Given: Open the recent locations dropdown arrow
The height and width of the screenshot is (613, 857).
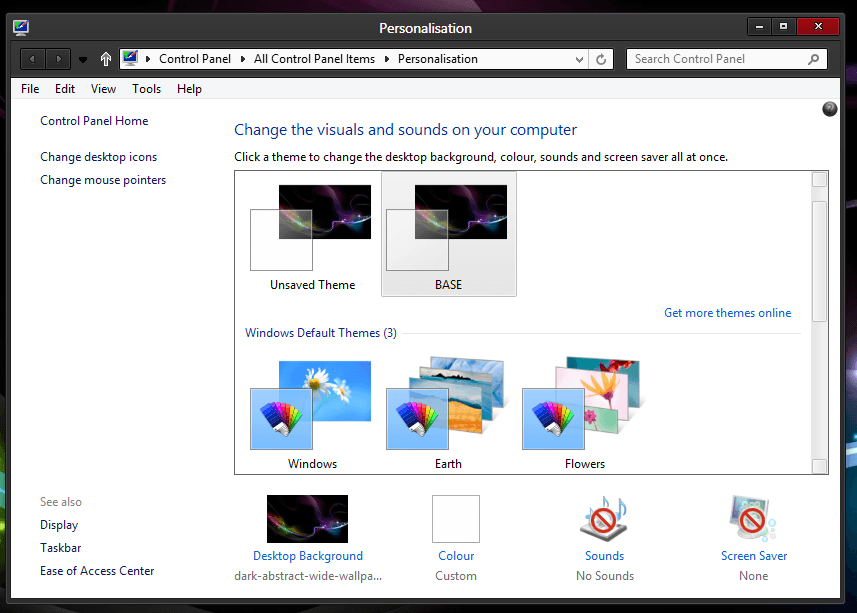Looking at the screenshot, I should tap(83, 59).
